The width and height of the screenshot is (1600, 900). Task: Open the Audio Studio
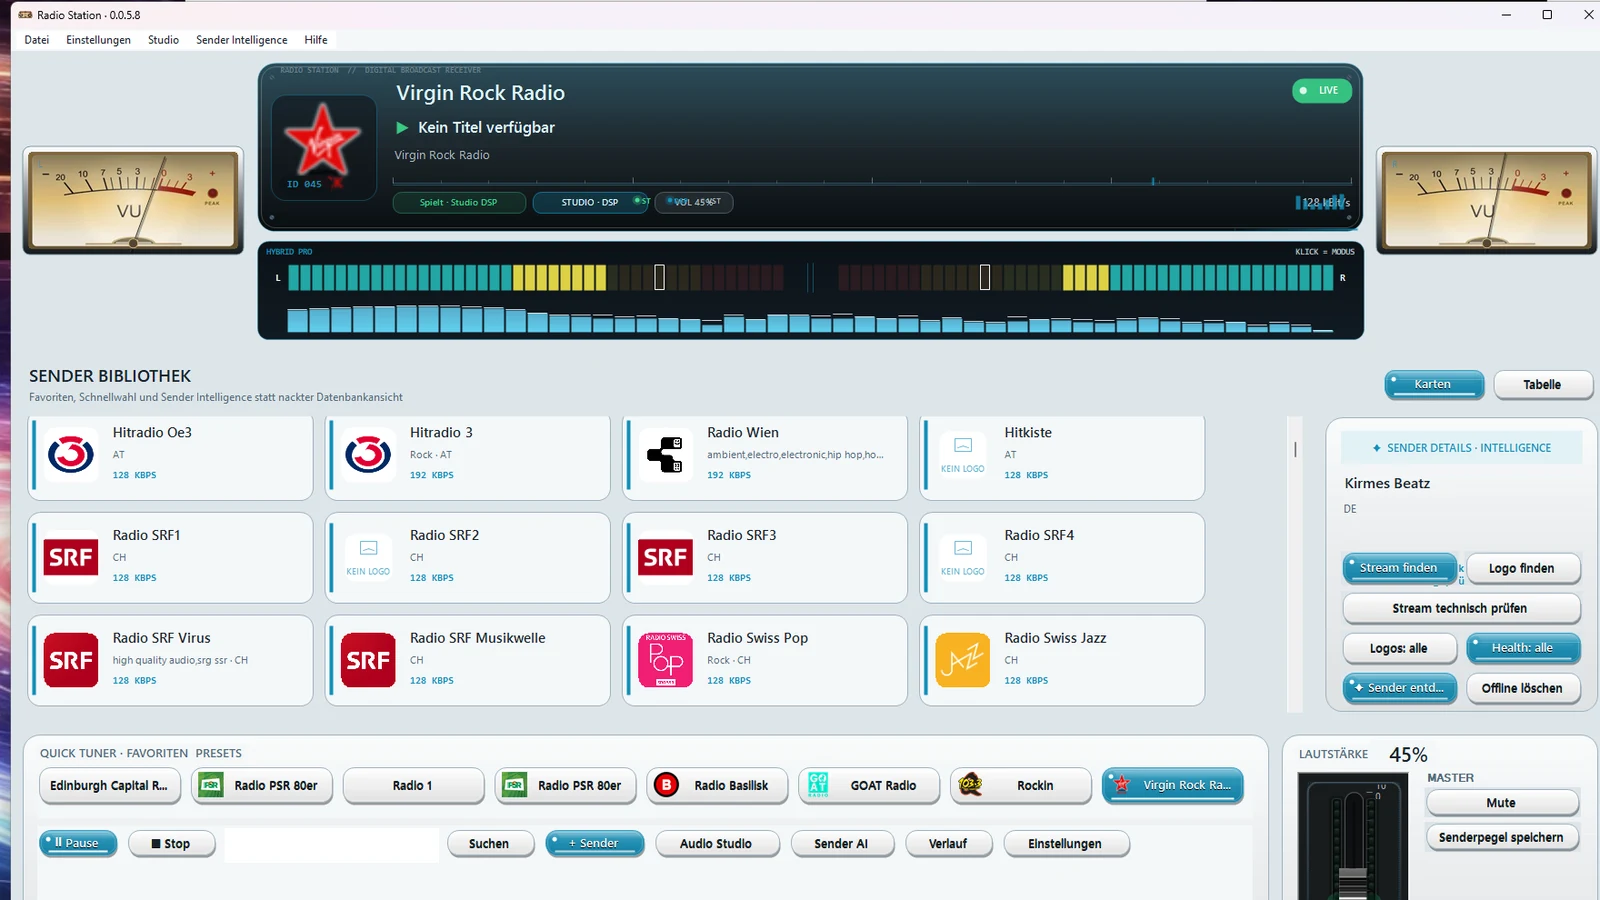pyautogui.click(x=717, y=844)
